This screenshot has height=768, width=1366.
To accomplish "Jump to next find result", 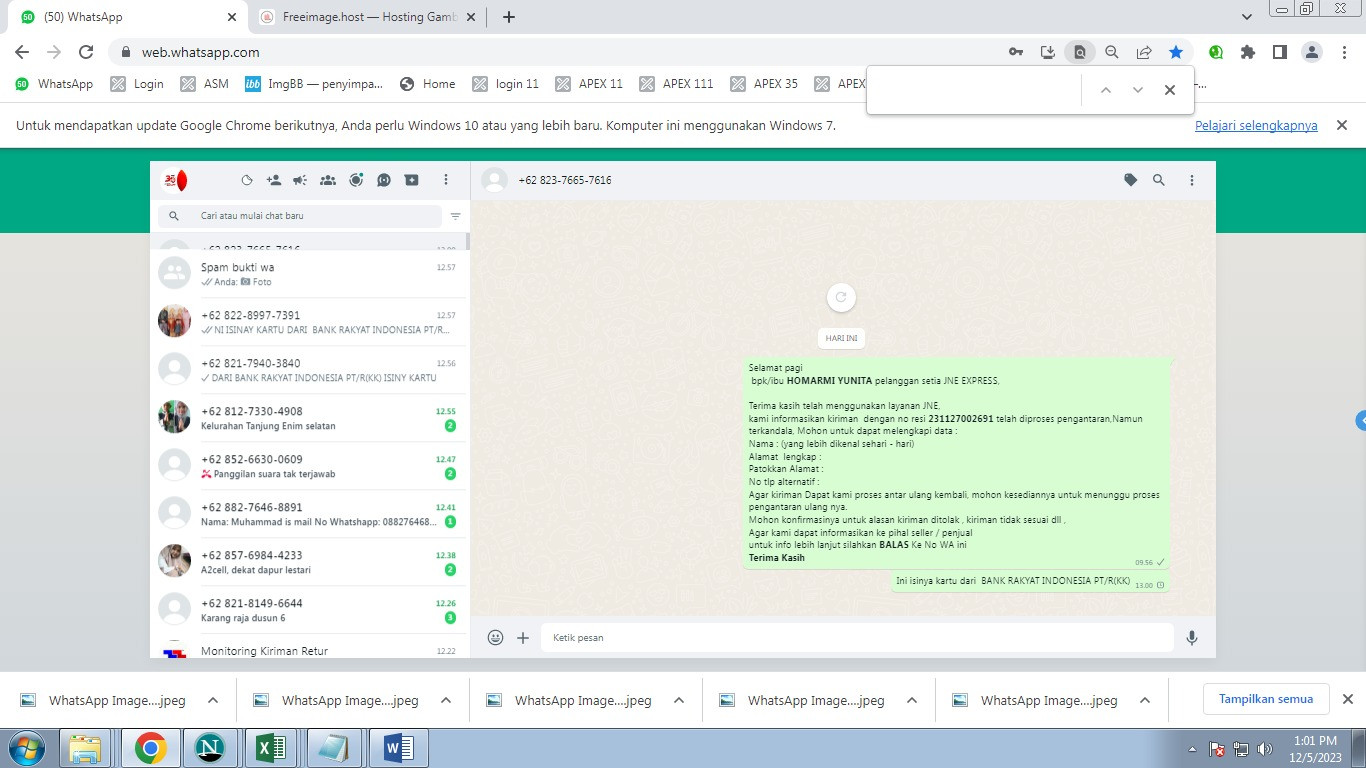I will tap(1138, 90).
